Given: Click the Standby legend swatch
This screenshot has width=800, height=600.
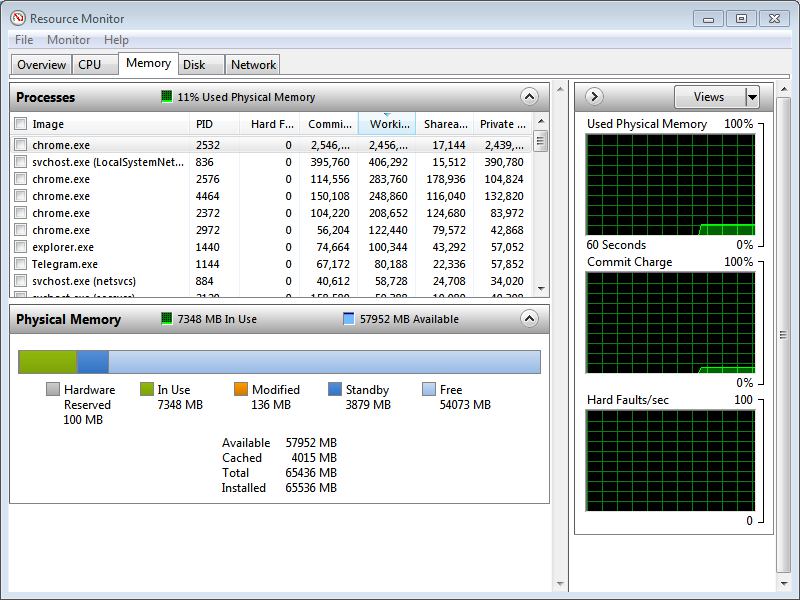Looking at the screenshot, I should [x=335, y=389].
